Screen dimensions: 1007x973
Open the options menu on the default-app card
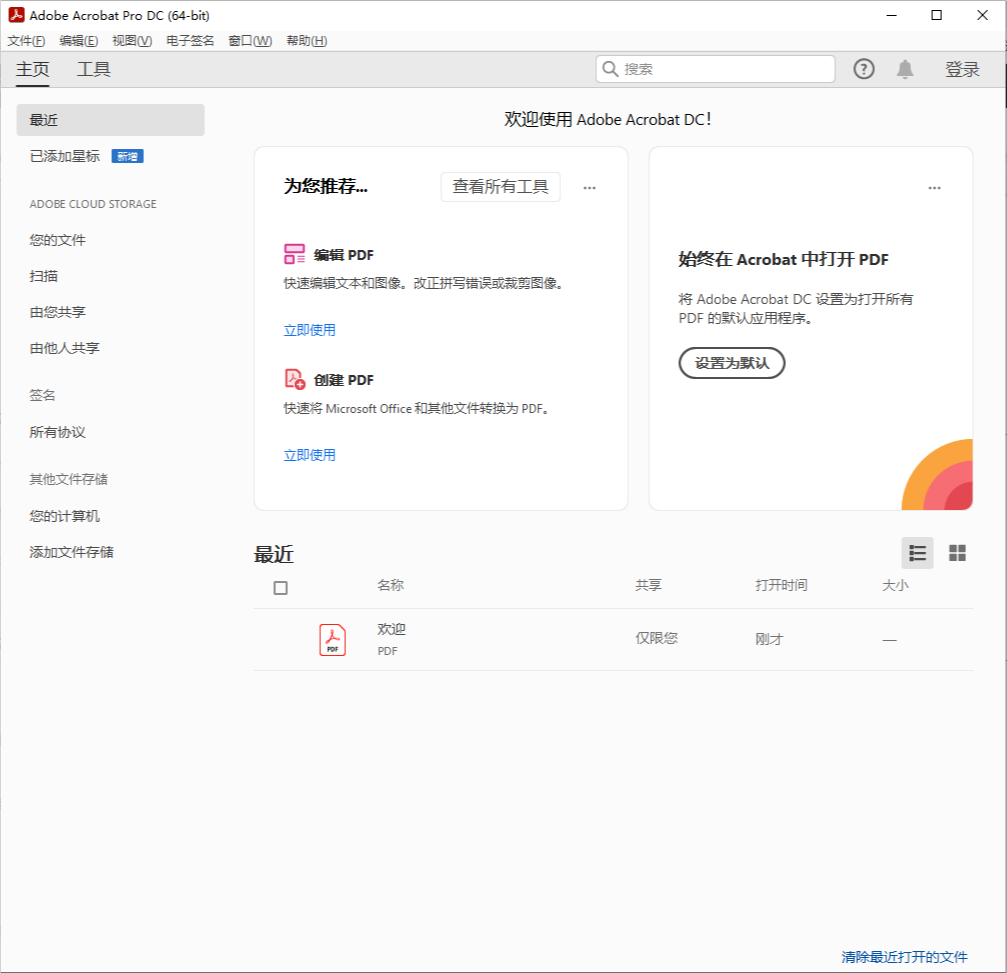pyautogui.click(x=934, y=187)
